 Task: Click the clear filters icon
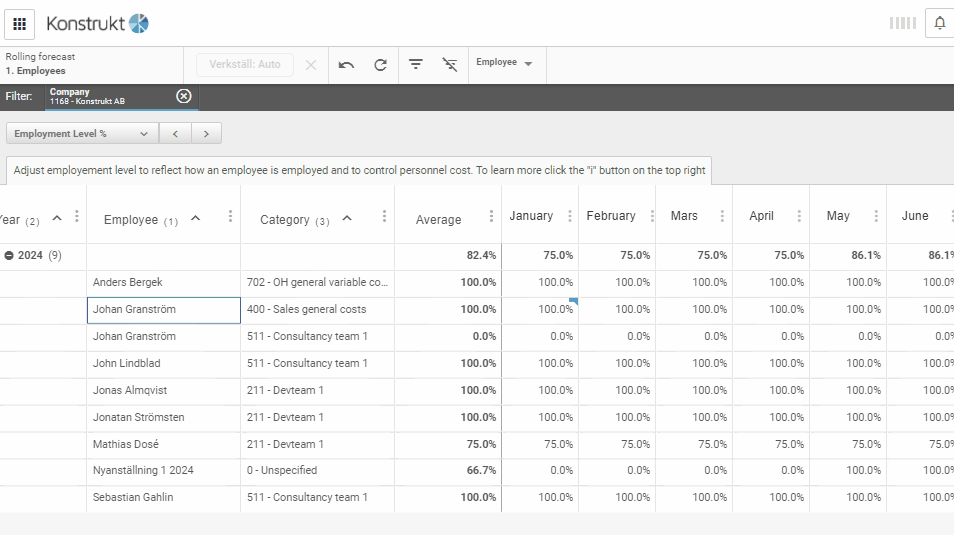(x=450, y=65)
